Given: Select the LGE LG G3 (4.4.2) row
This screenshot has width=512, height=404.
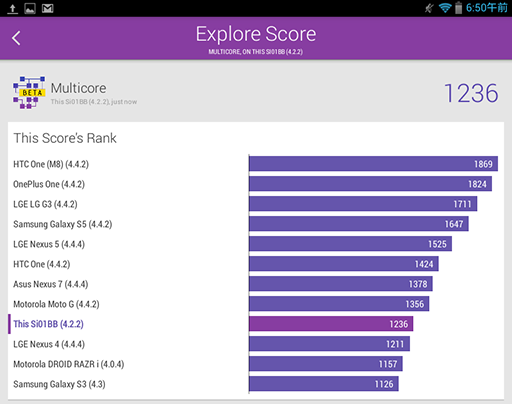Looking at the screenshot, I should [256, 204].
